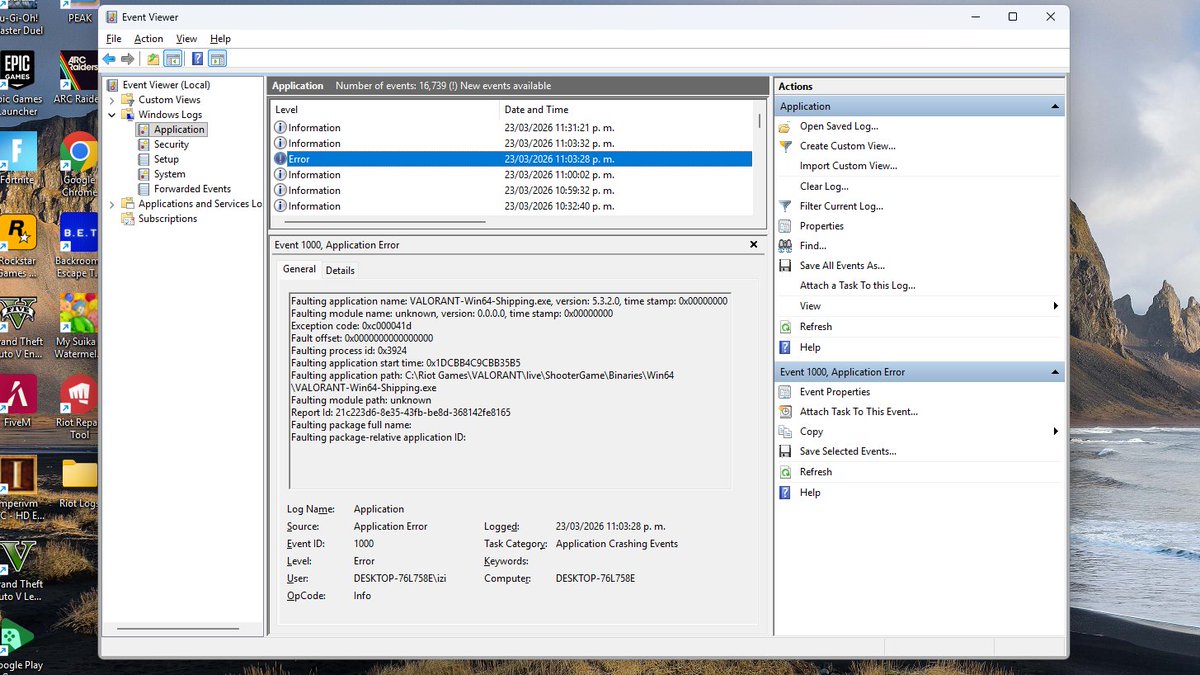This screenshot has height=675, width=1200.
Task: Click the Refresh icon under Application actions
Action: (785, 327)
